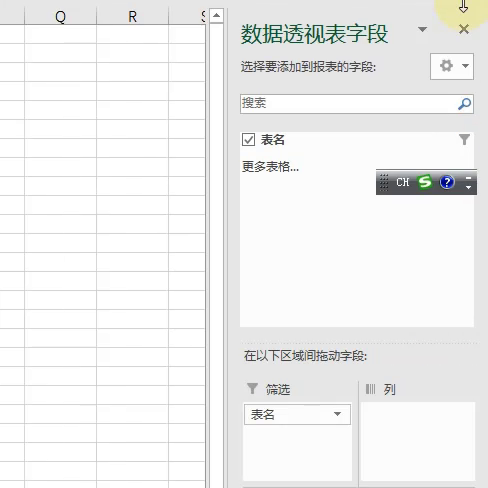Open the 更多表格... link

tap(270, 166)
